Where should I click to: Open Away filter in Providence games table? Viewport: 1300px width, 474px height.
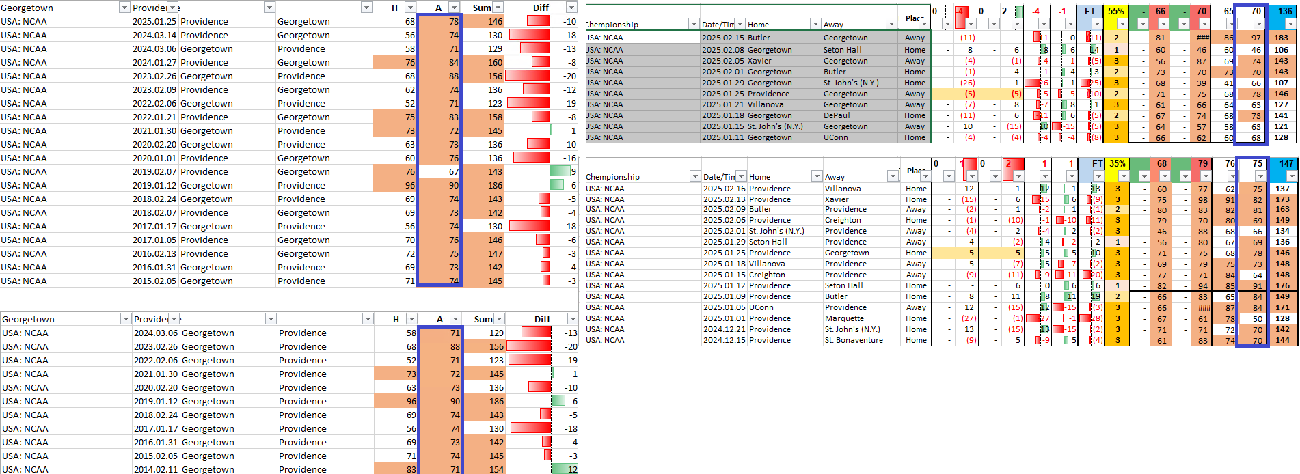tap(891, 176)
